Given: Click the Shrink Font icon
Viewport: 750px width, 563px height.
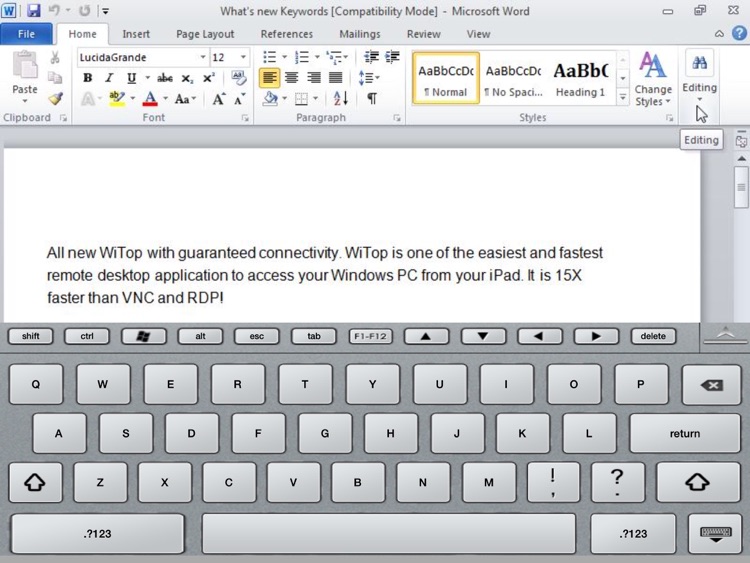Looking at the screenshot, I should tap(239, 99).
